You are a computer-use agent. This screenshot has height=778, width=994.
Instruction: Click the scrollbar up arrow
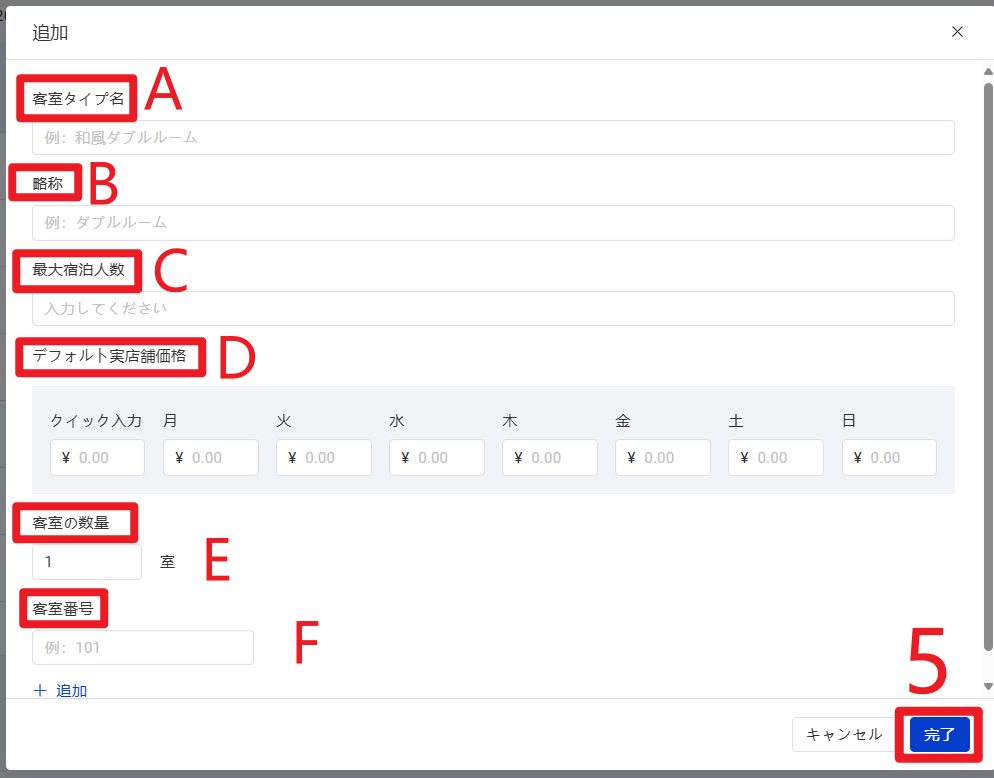[x=988, y=71]
